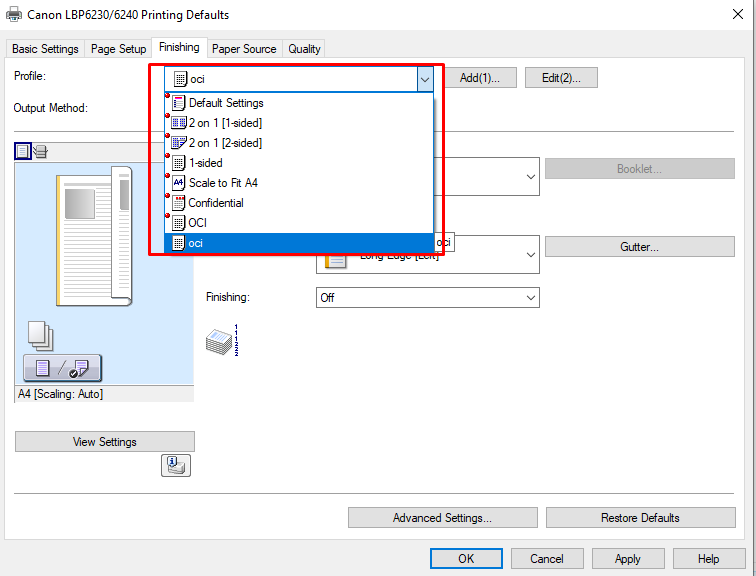Toggle the 1-sided/2-sided print switch button
Image resolution: width=756 pixels, height=576 pixels.
pyautogui.click(x=62, y=368)
